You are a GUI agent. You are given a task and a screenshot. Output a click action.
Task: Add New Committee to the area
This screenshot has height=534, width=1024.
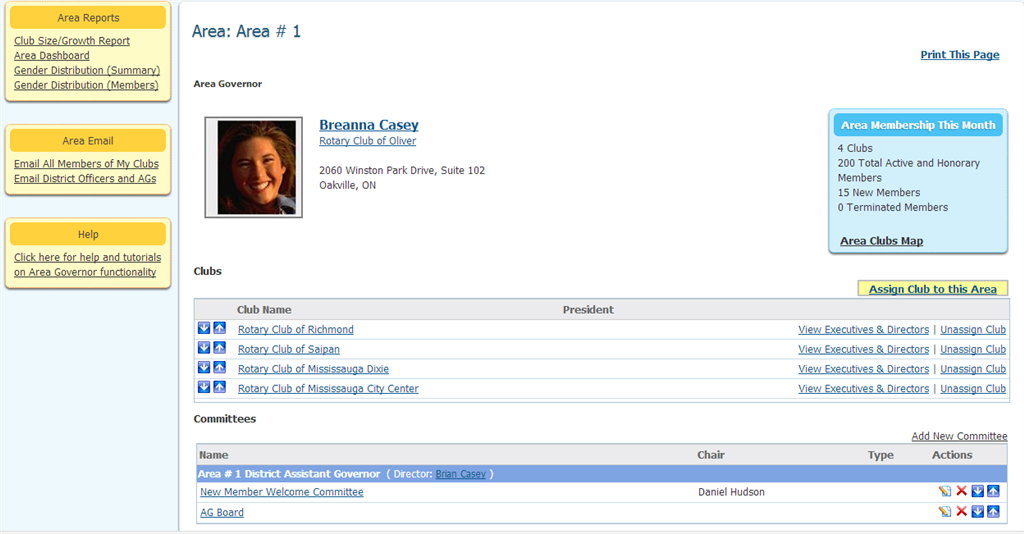[x=959, y=436]
